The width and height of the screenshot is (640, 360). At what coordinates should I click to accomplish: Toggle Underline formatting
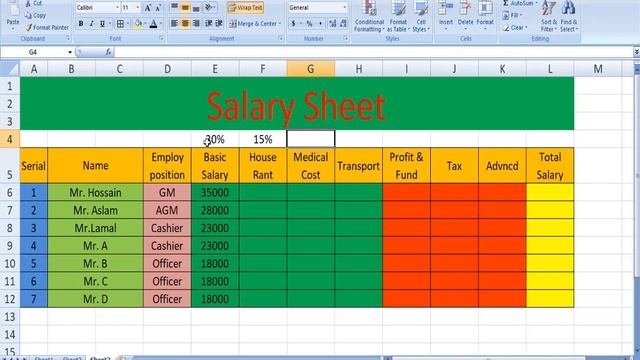(x=102, y=24)
